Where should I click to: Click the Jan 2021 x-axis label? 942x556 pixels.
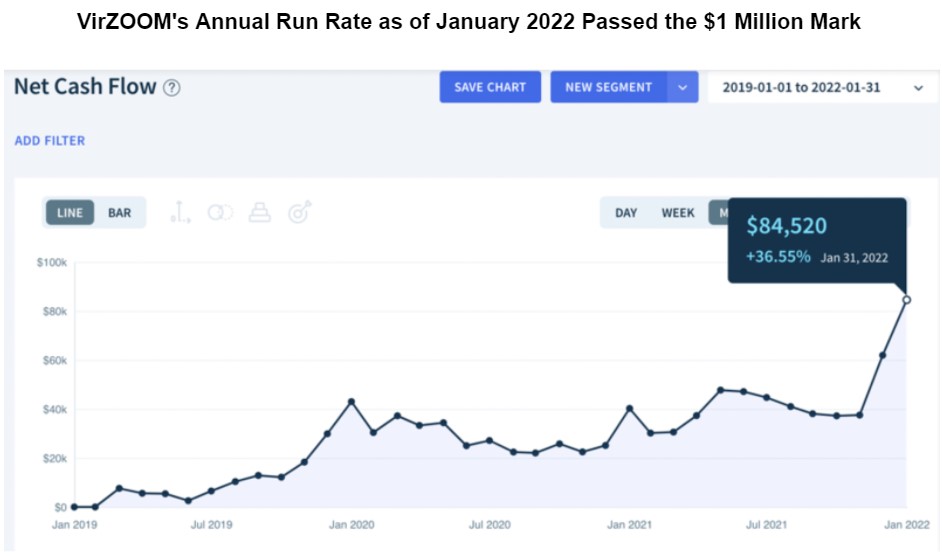click(x=629, y=525)
